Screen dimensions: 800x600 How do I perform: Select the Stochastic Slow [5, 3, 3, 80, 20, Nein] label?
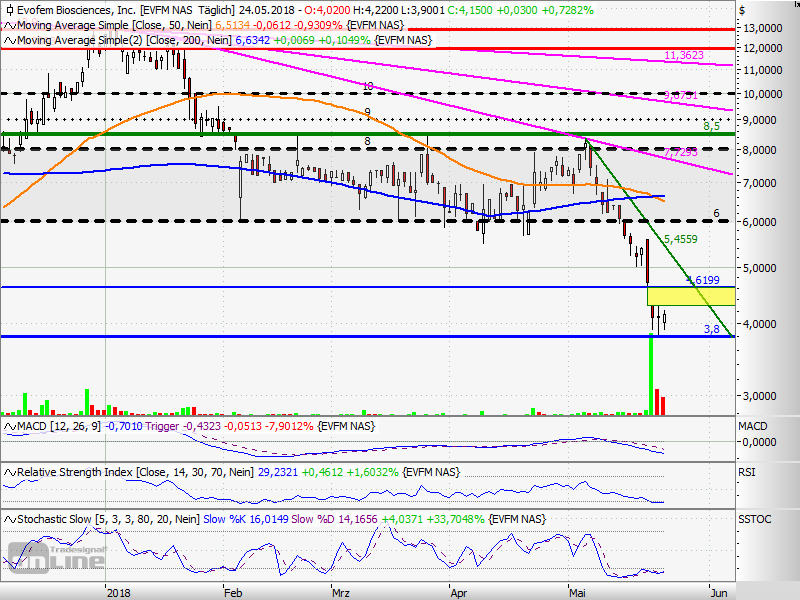pos(108,519)
